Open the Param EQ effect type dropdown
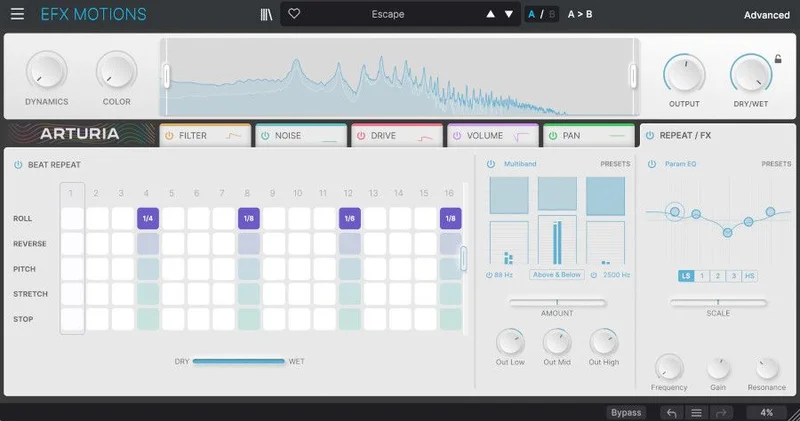The width and height of the screenshot is (800, 421). 680,164
